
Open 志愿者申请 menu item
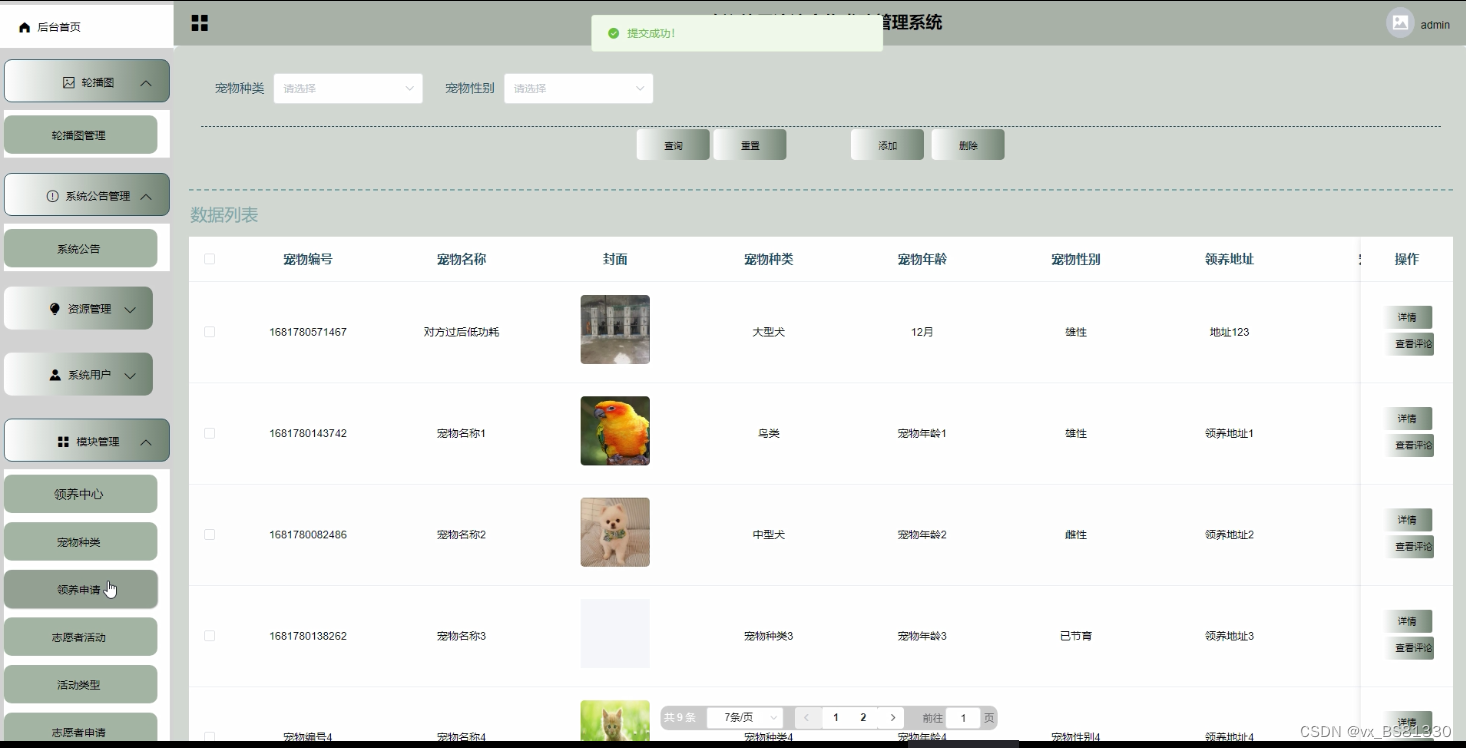pos(80,730)
